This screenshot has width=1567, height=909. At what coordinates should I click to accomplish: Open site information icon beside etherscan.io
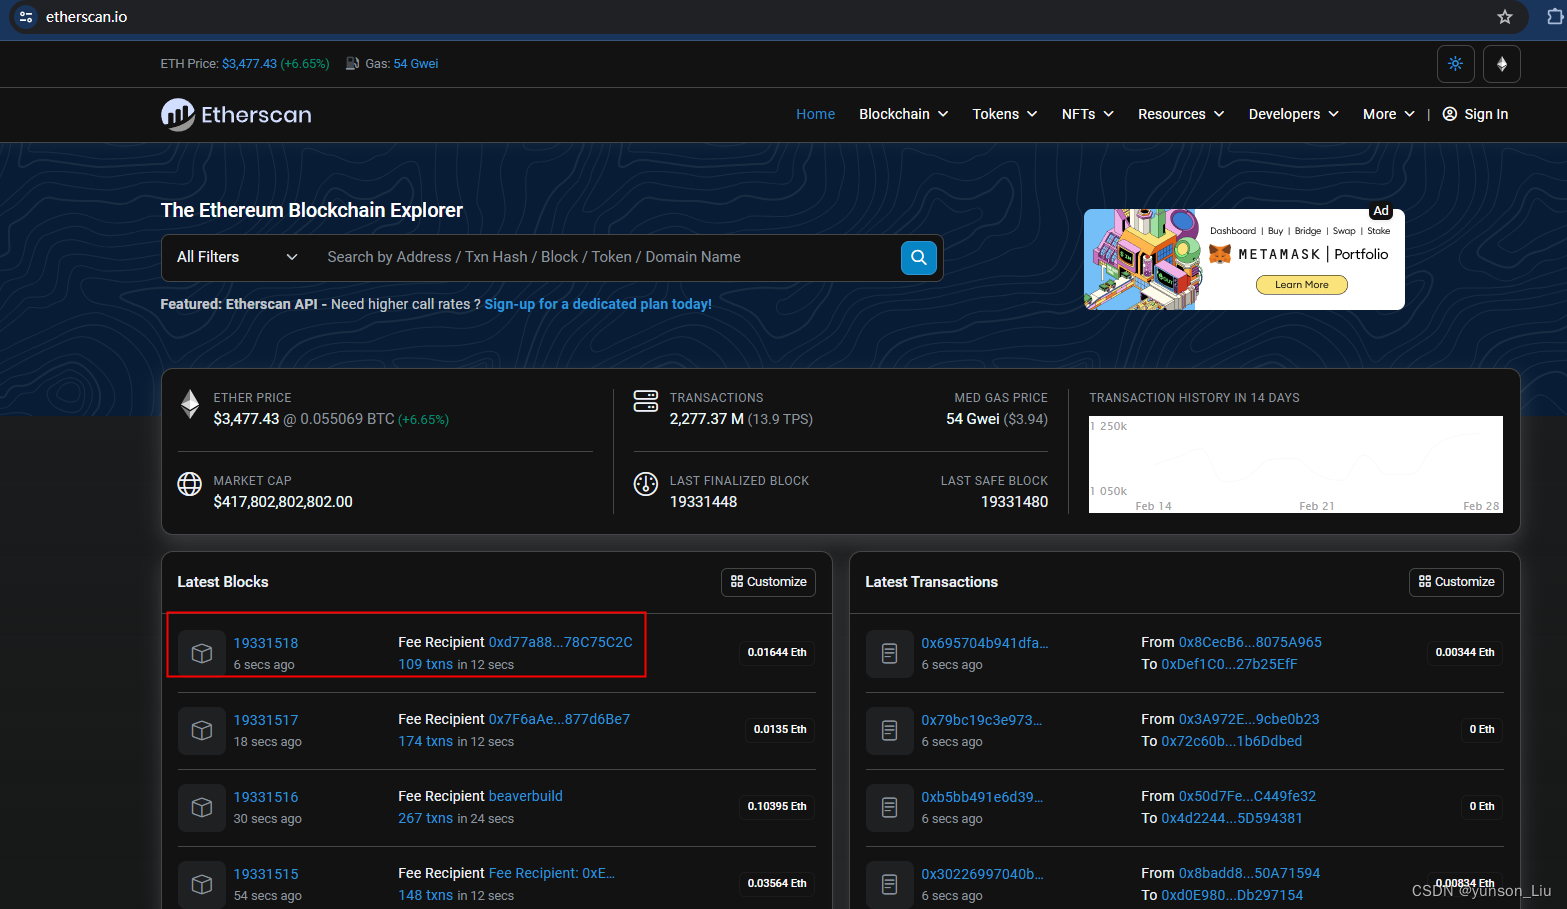coord(26,17)
